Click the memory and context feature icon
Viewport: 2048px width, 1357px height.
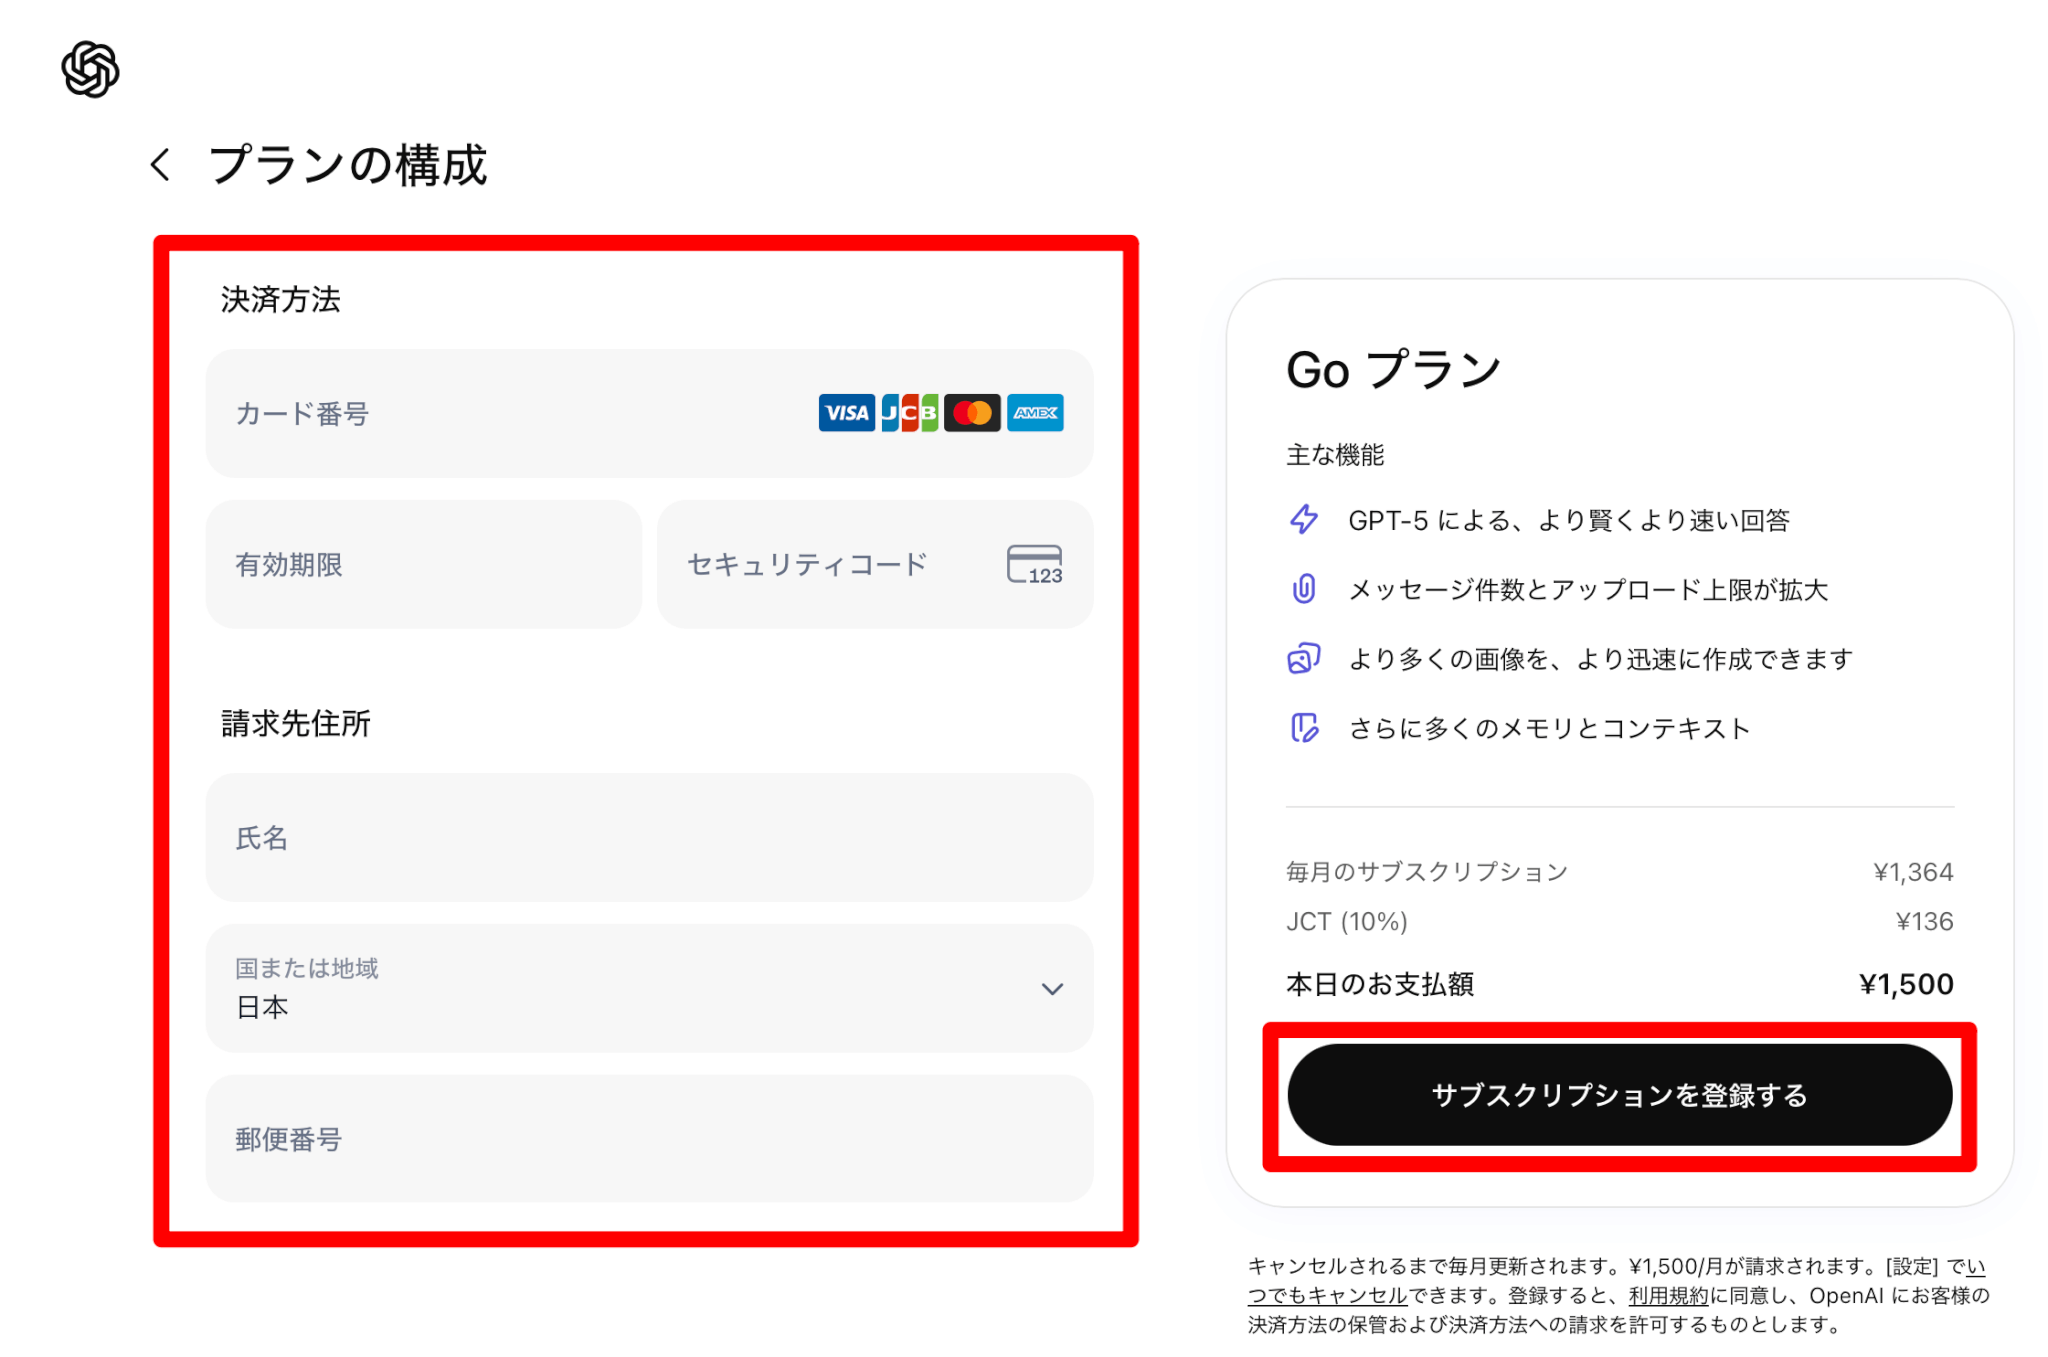pos(1304,728)
